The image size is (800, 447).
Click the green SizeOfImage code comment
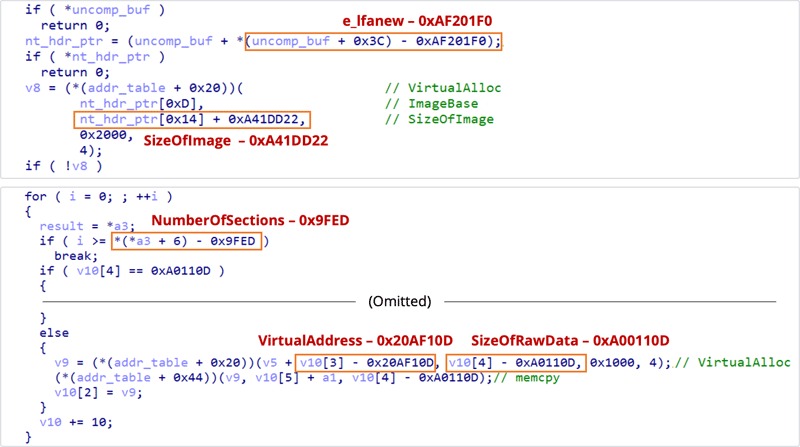click(438, 120)
